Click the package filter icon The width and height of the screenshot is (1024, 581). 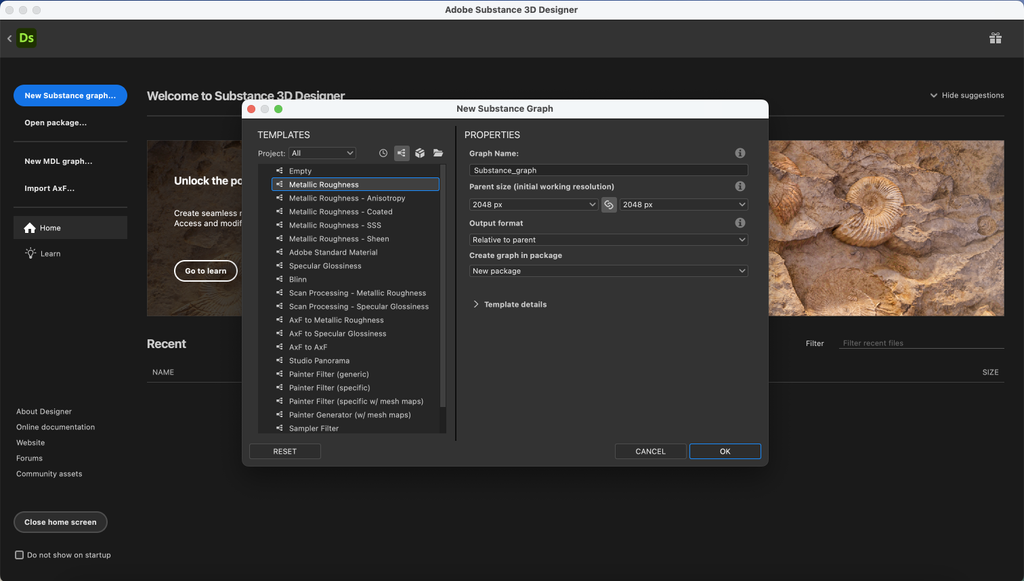coord(421,152)
